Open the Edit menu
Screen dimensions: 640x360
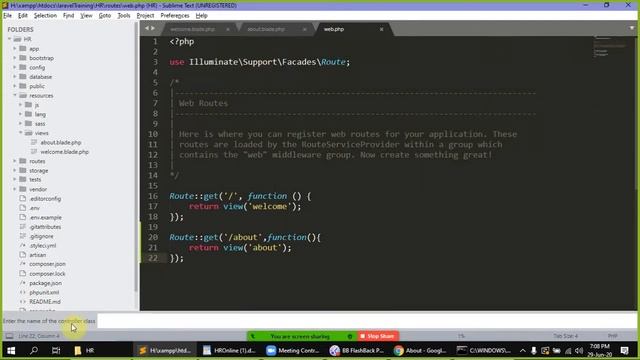tap(22, 16)
